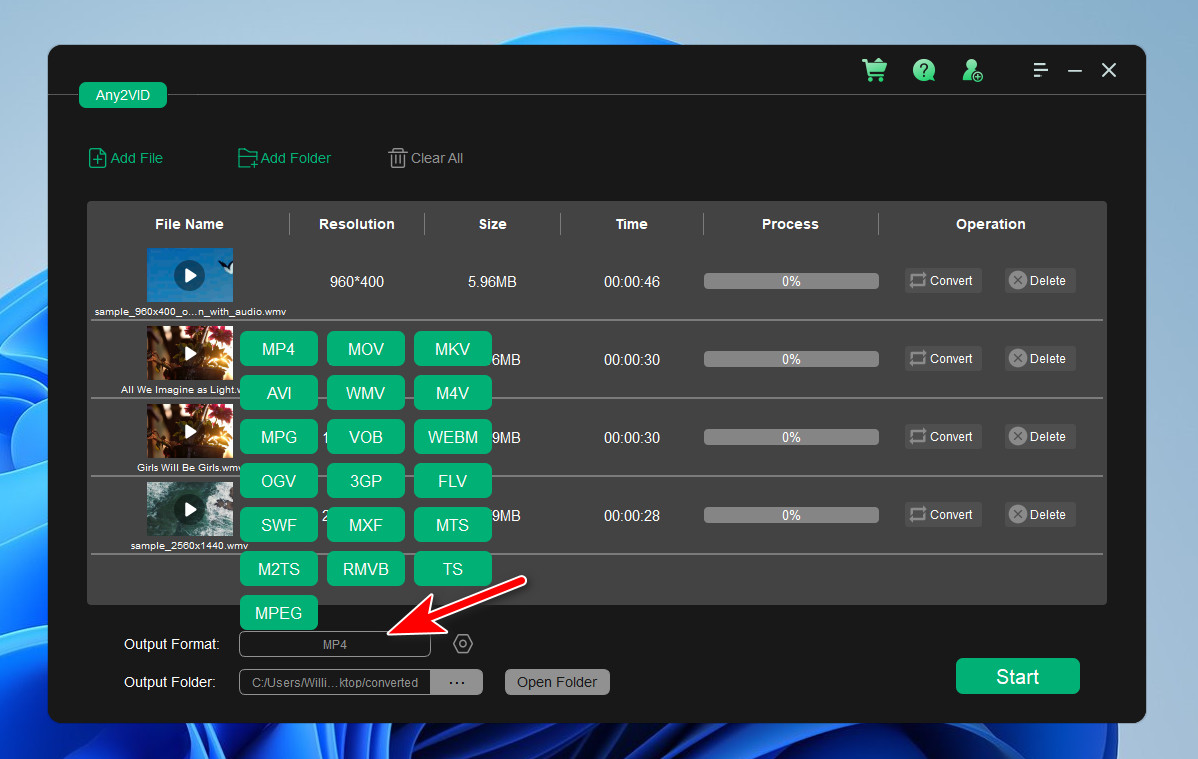Select OGV output format
Screen dimensions: 1198x759
278,481
